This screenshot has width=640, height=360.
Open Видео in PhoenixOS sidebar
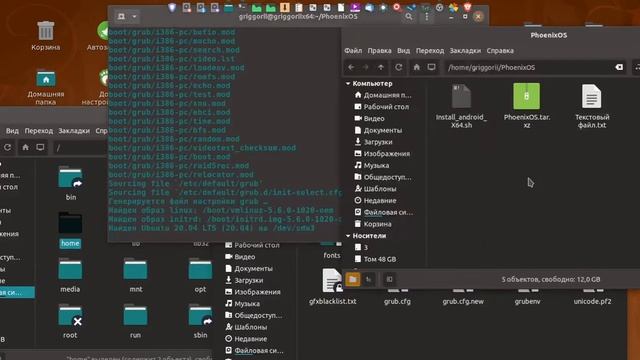click(369, 118)
